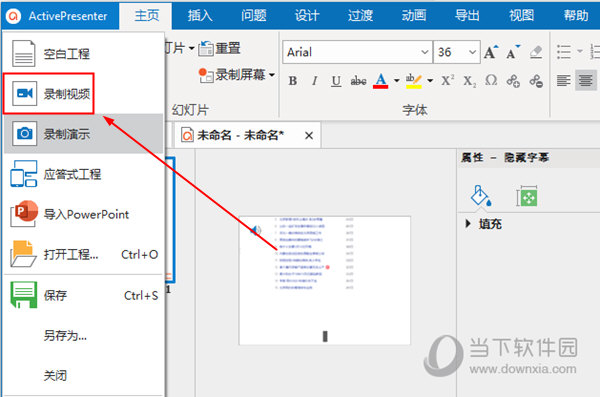Switch to the 视图 ribbon tab

pyautogui.click(x=521, y=16)
